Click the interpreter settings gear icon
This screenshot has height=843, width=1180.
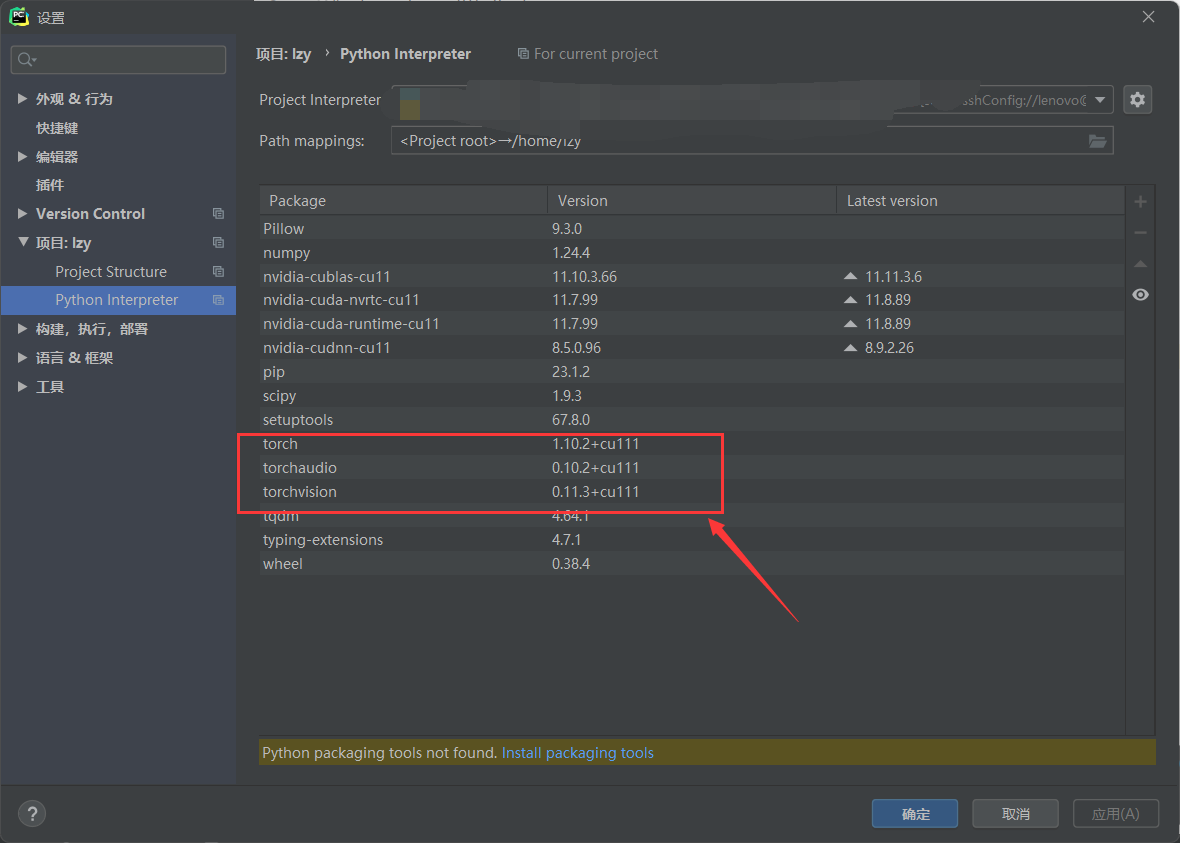[1137, 100]
